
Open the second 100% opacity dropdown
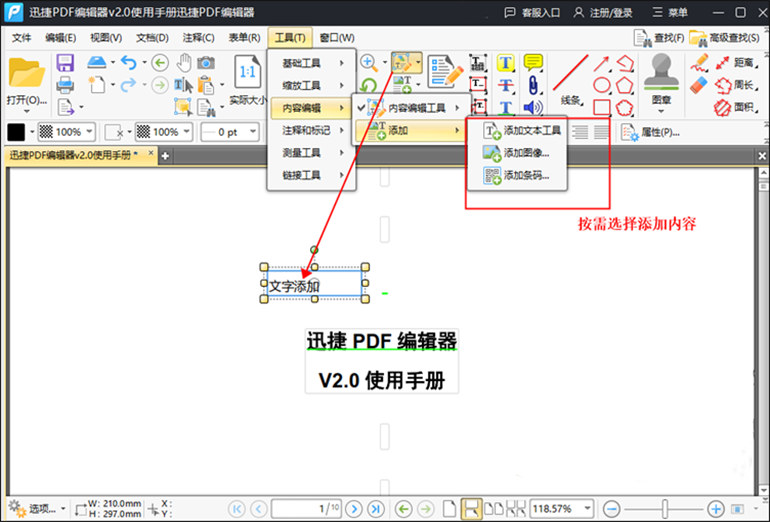coord(187,132)
